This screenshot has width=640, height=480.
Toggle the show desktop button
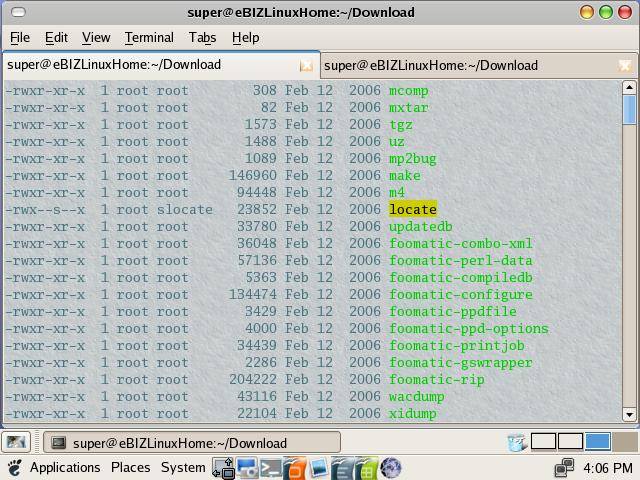click(x=15, y=442)
